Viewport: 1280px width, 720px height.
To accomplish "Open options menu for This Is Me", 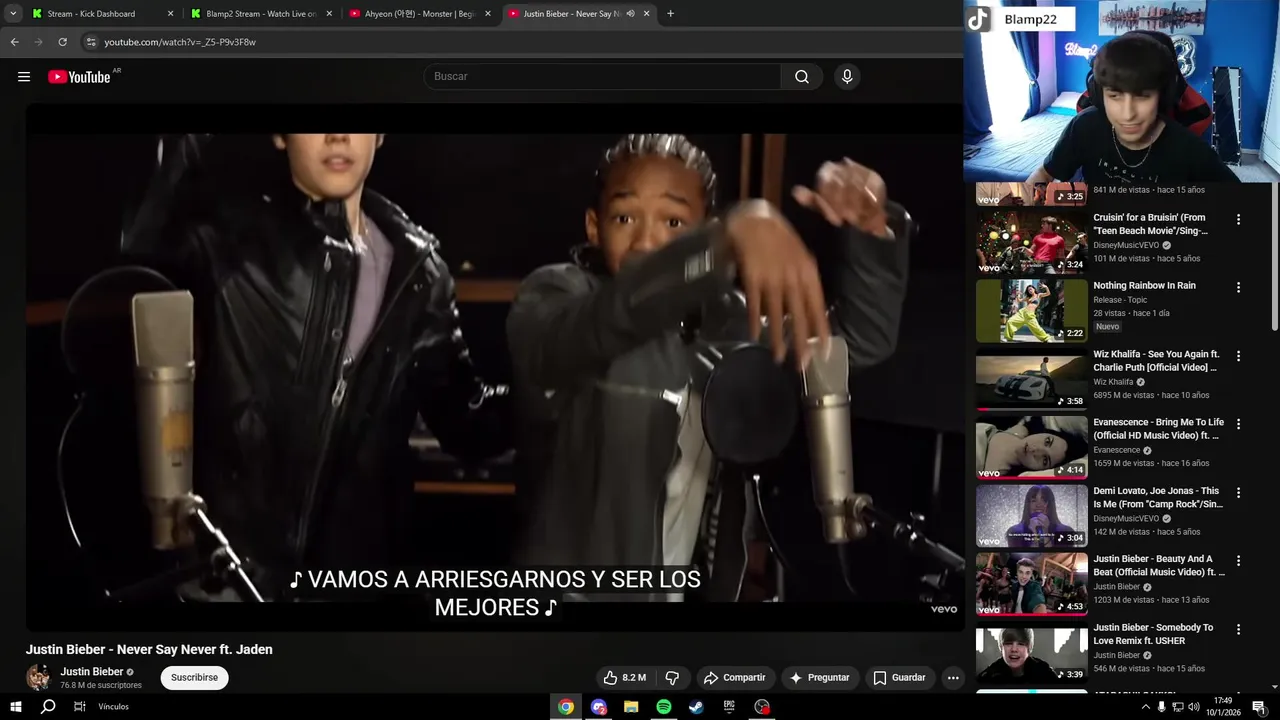I will (x=1238, y=493).
